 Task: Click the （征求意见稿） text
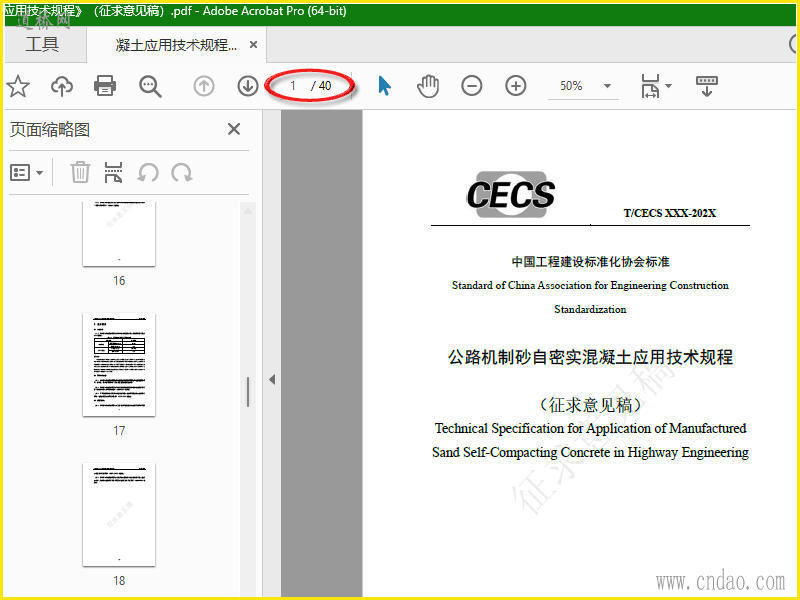tap(590, 405)
